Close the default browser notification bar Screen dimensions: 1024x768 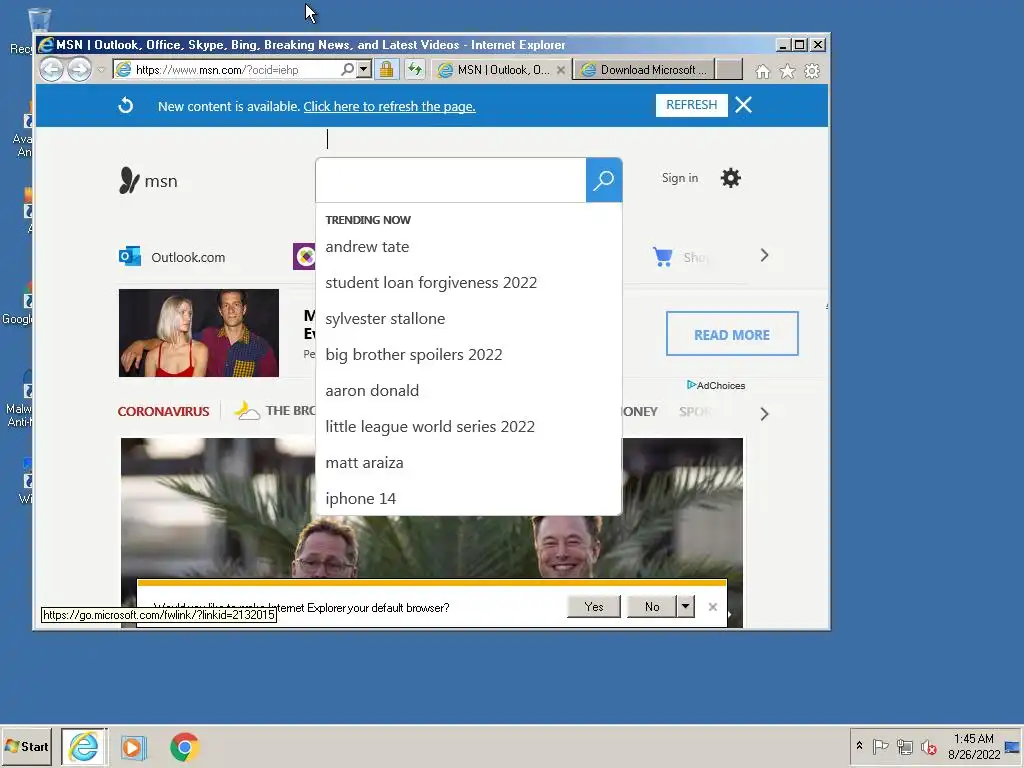[x=712, y=607]
